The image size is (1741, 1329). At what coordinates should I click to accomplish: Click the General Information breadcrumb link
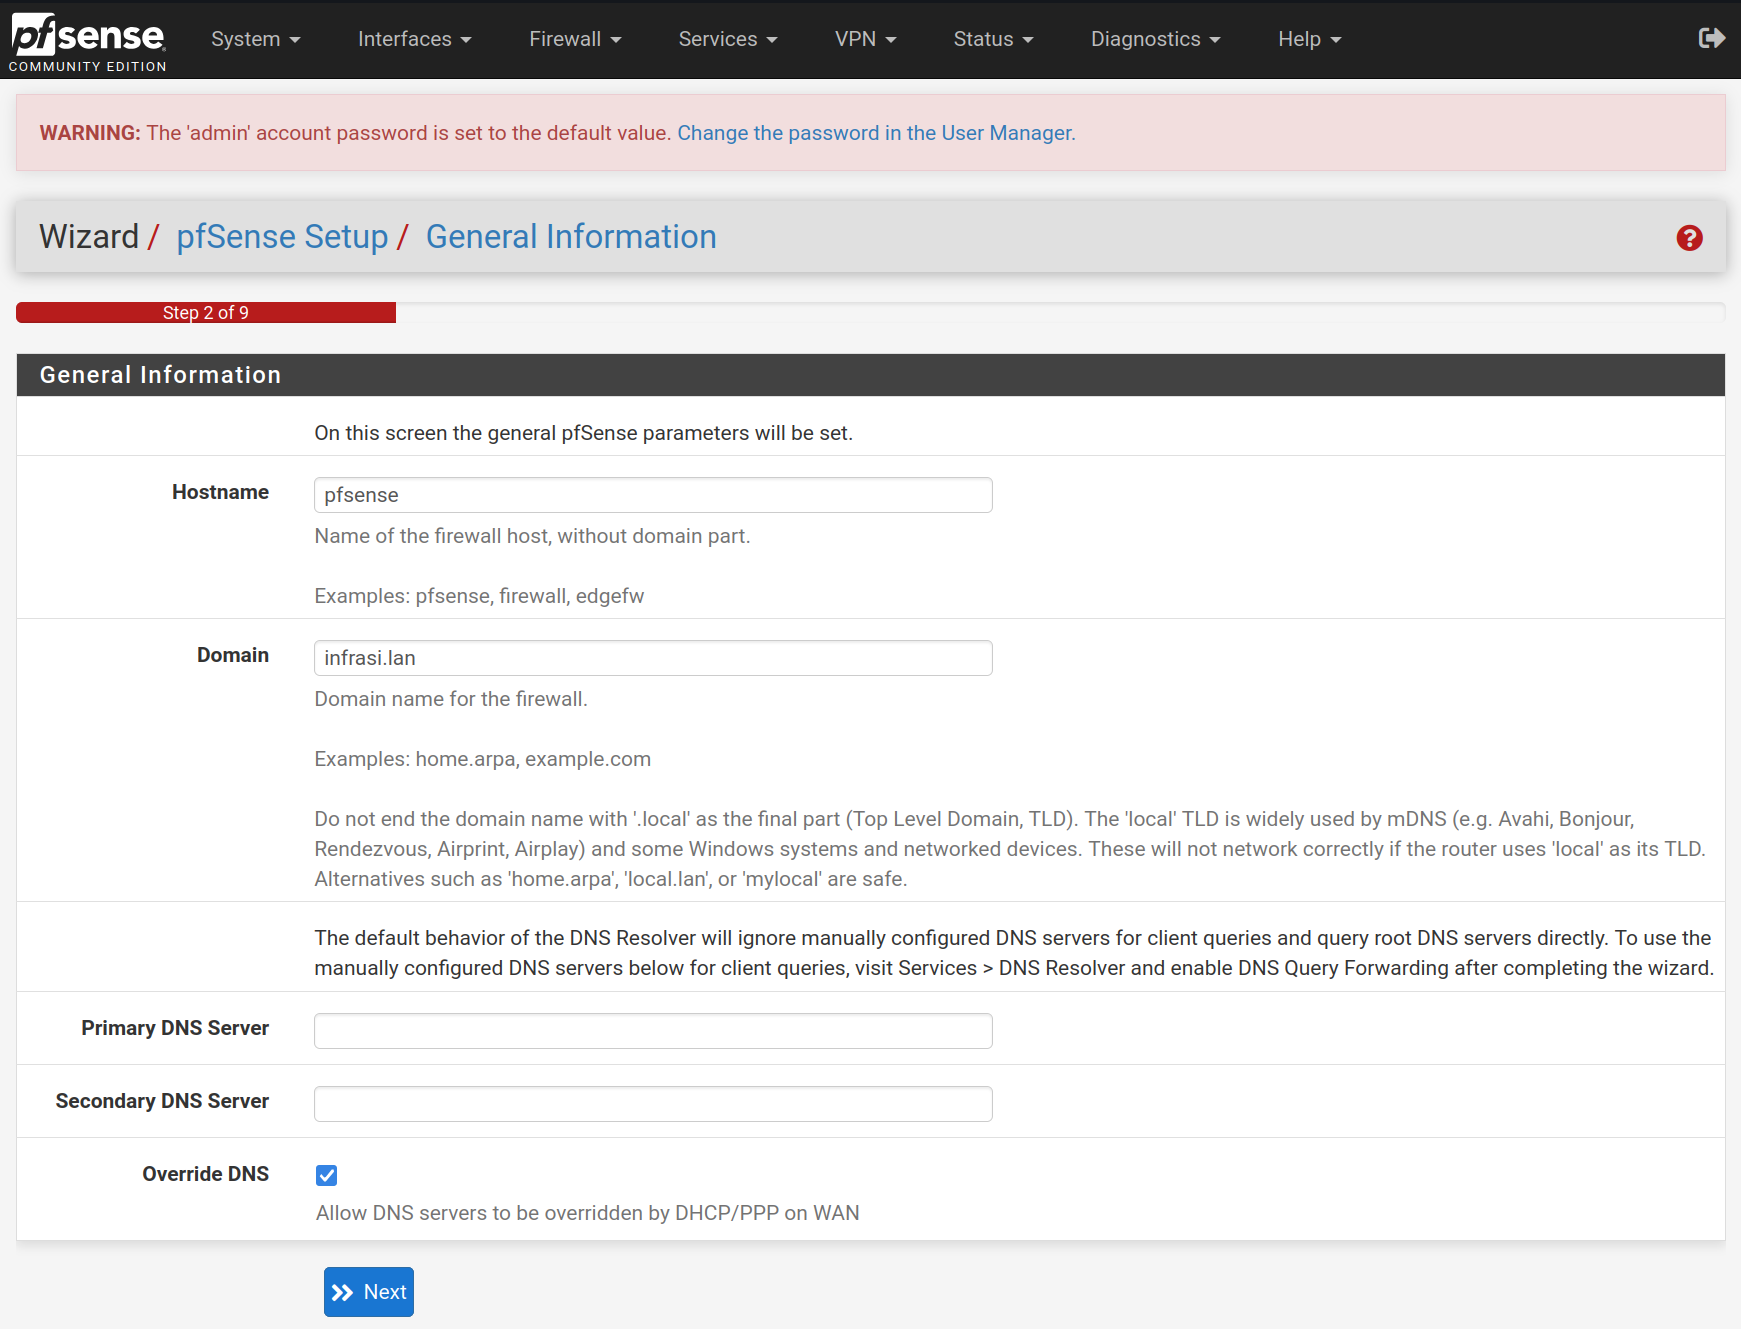[571, 237]
